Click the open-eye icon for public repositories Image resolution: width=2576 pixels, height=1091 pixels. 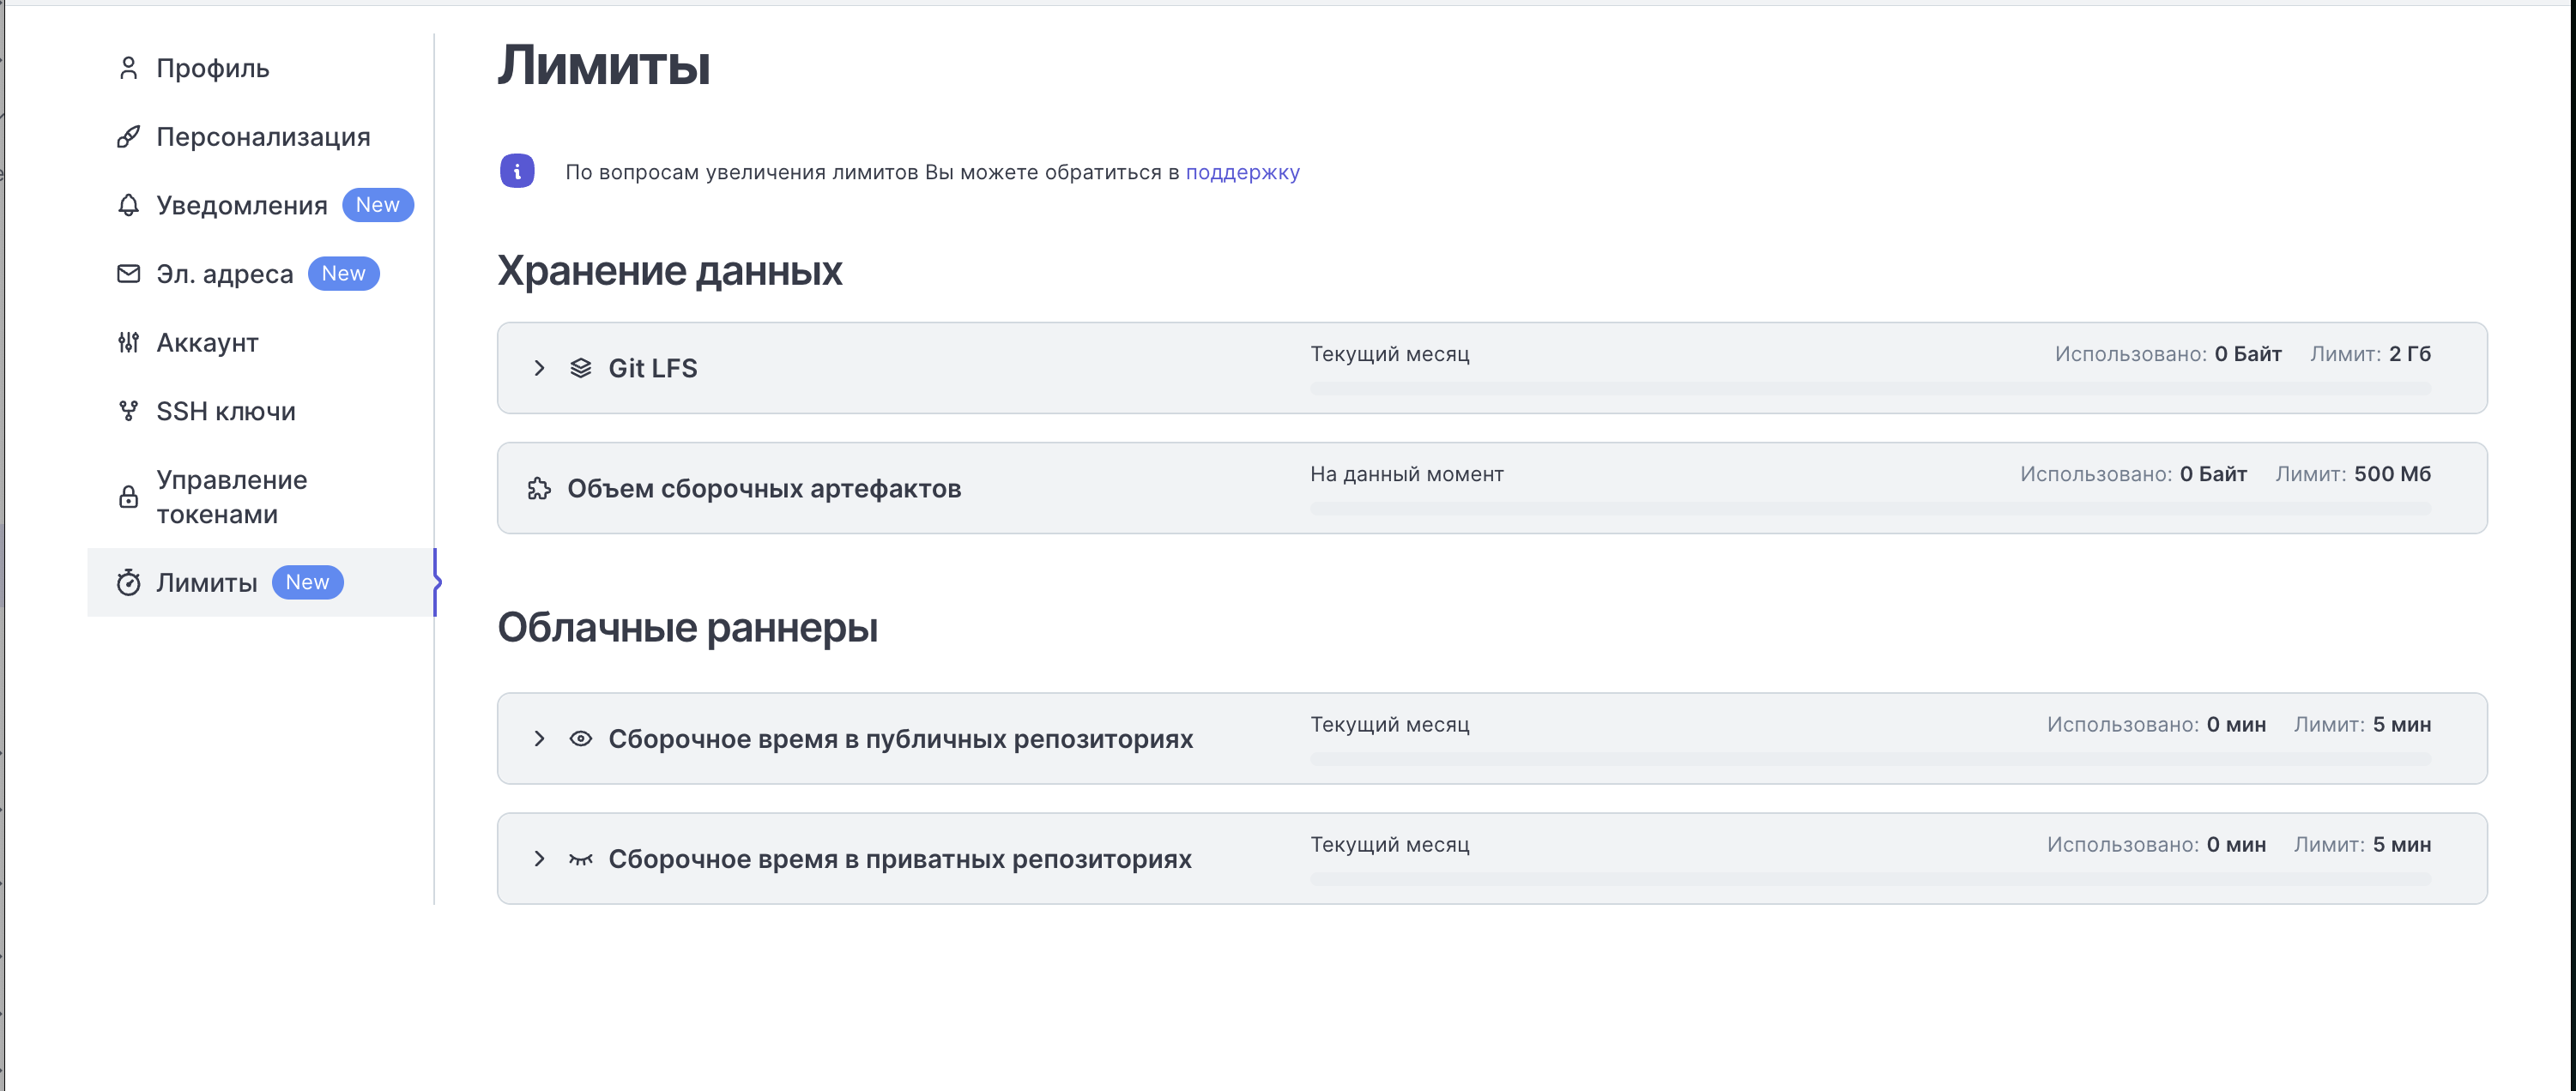[x=580, y=739]
